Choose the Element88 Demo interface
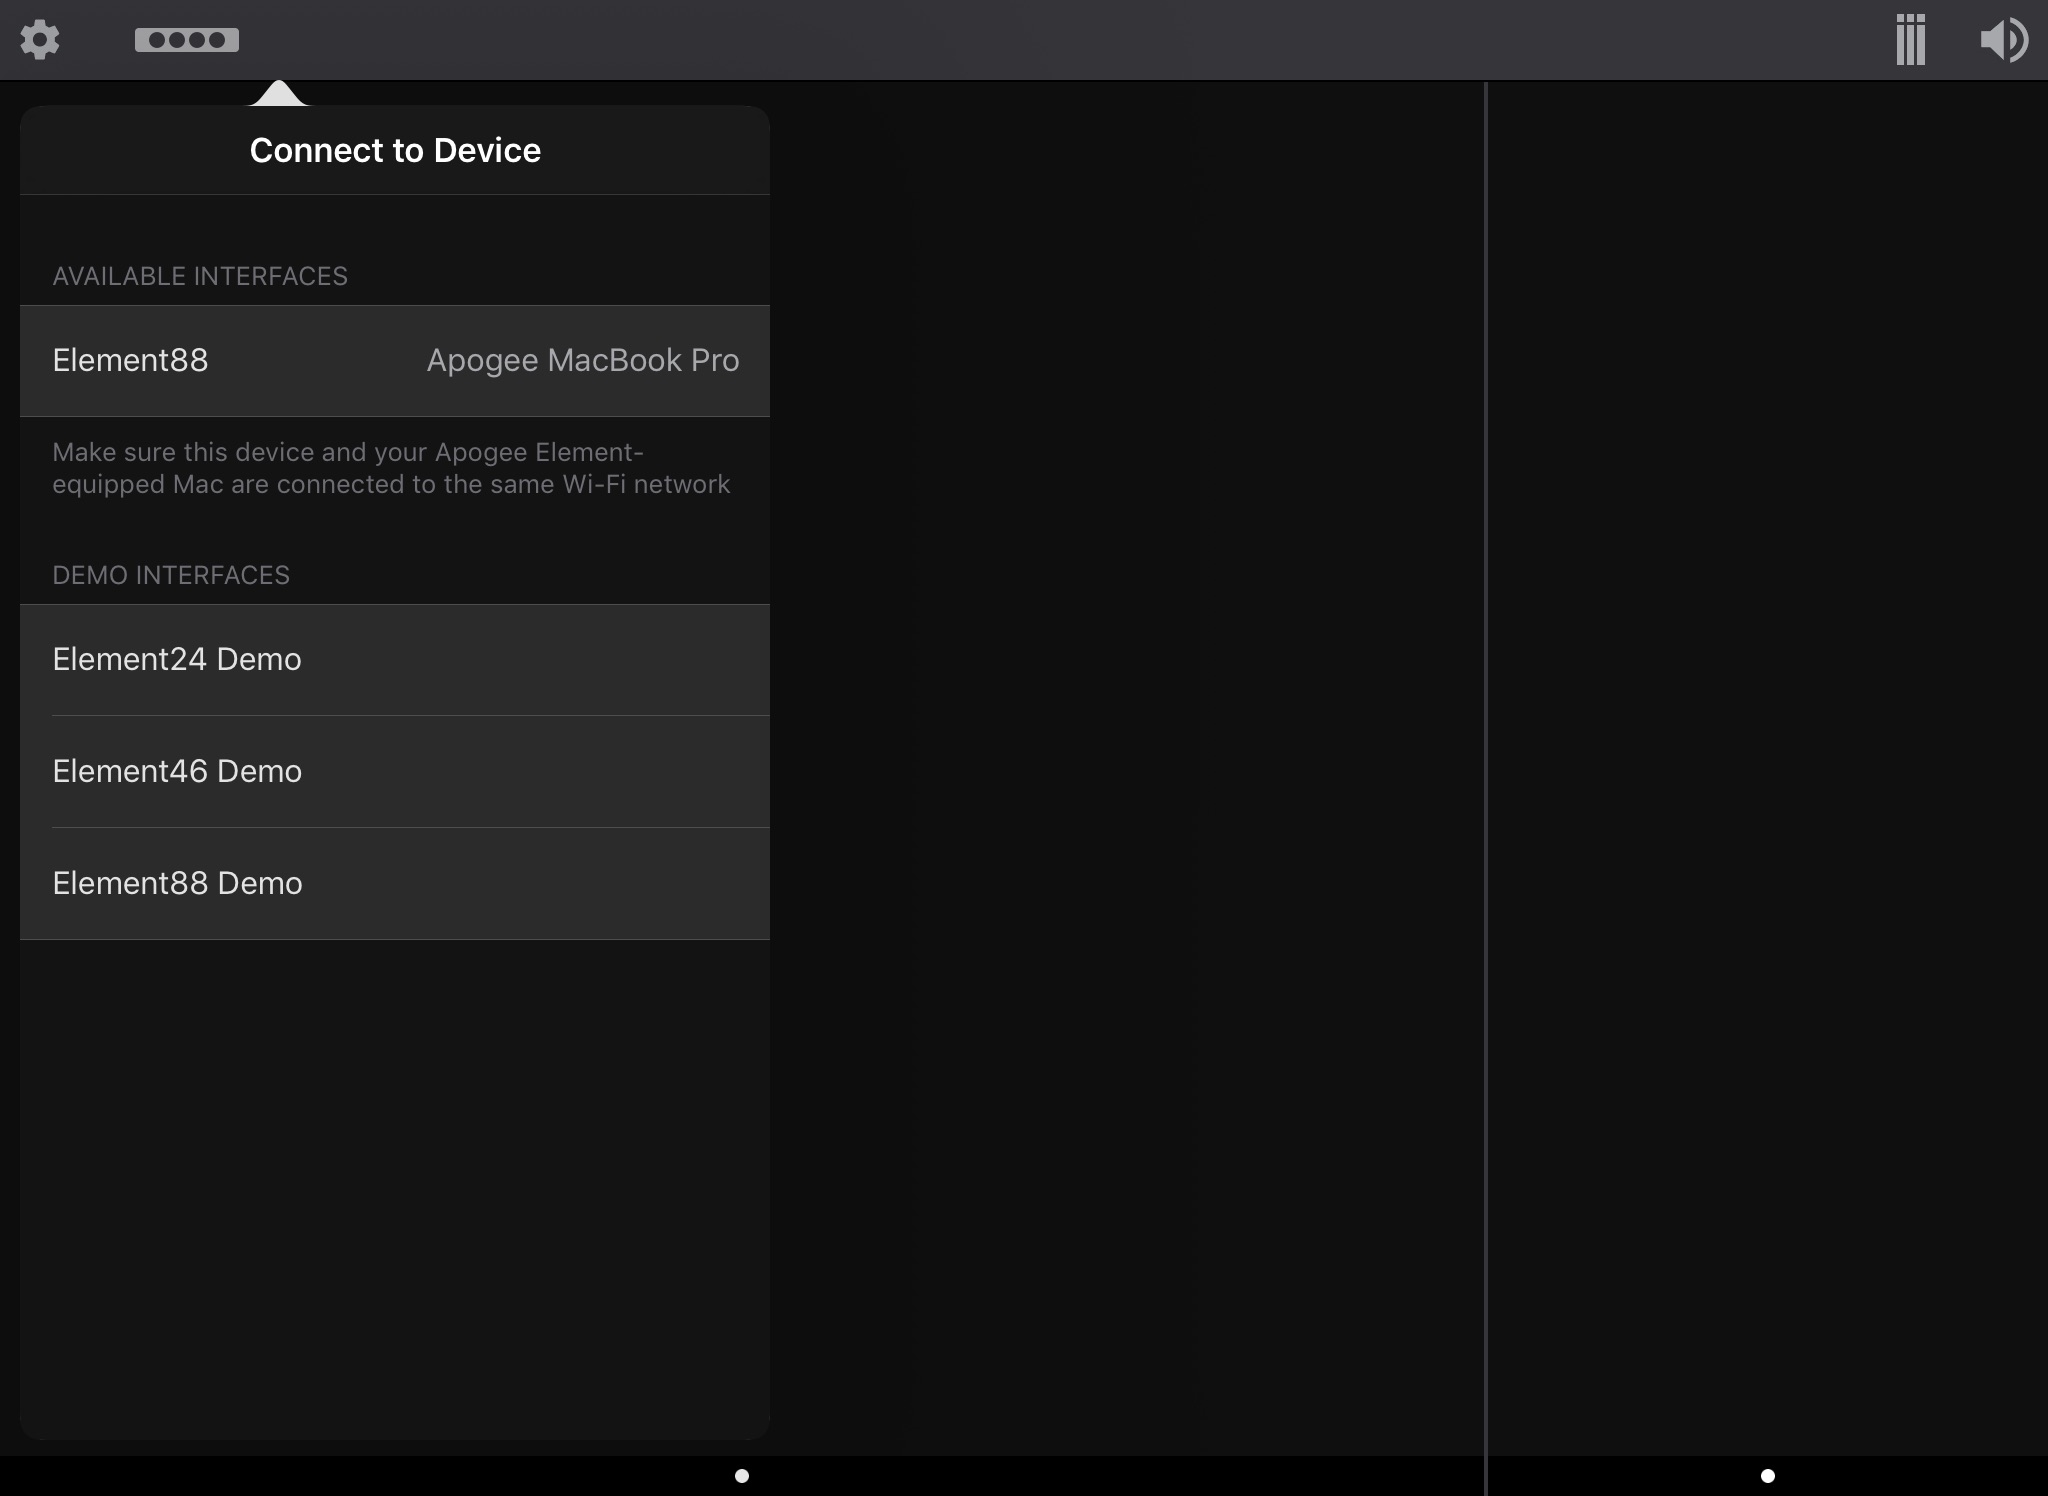2048x1496 pixels. [x=177, y=883]
